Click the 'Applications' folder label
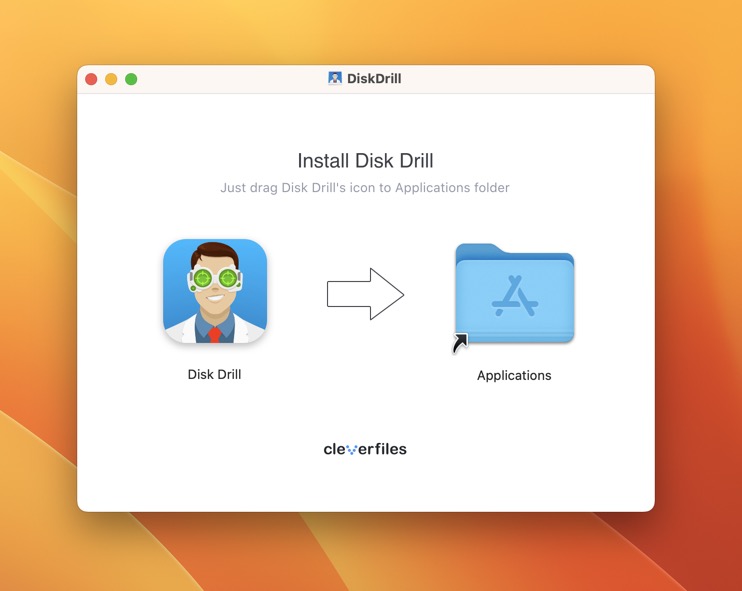The height and width of the screenshot is (591, 742). [x=514, y=376]
